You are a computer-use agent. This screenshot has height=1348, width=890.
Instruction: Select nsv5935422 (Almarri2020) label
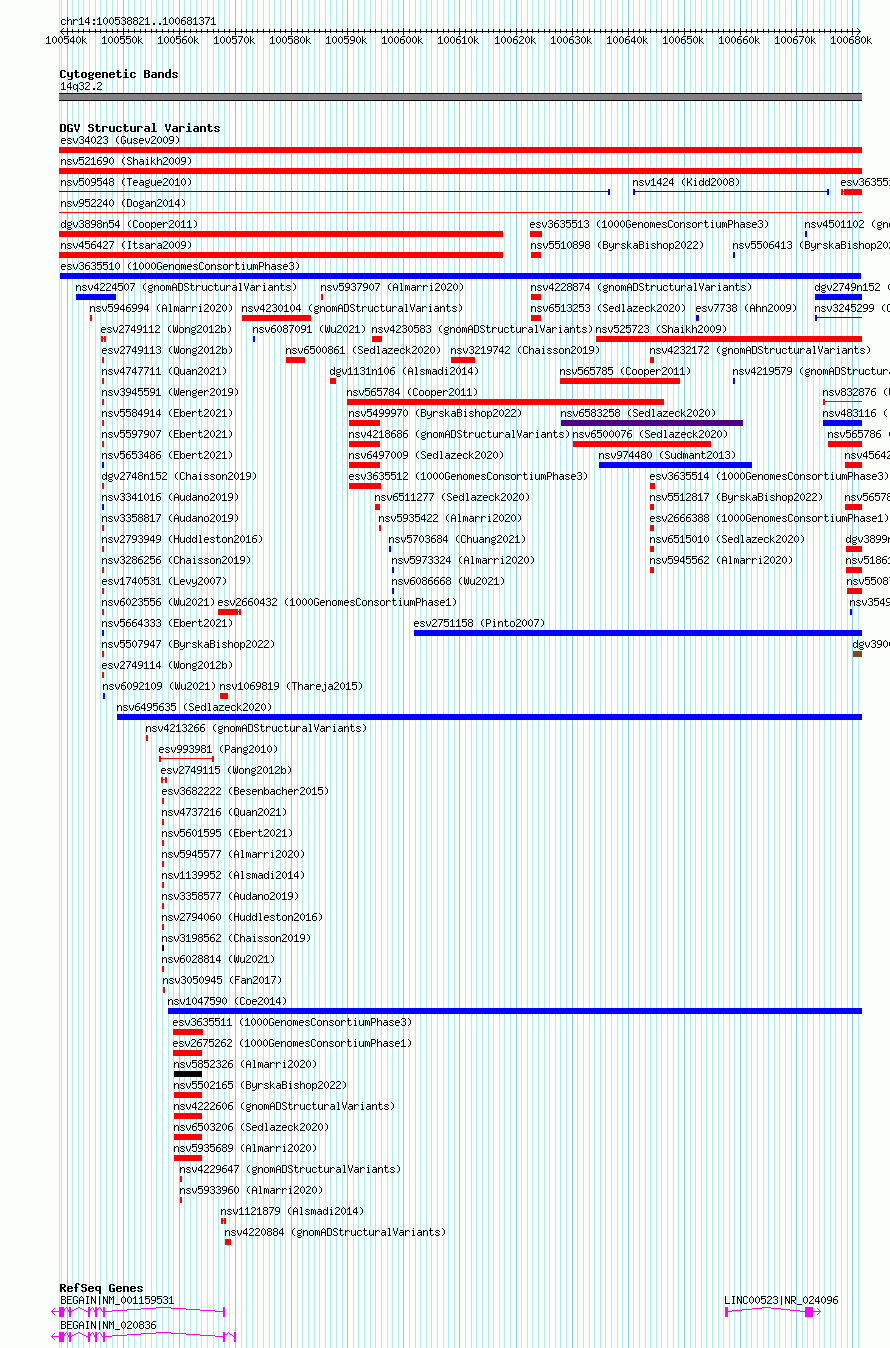coord(450,518)
